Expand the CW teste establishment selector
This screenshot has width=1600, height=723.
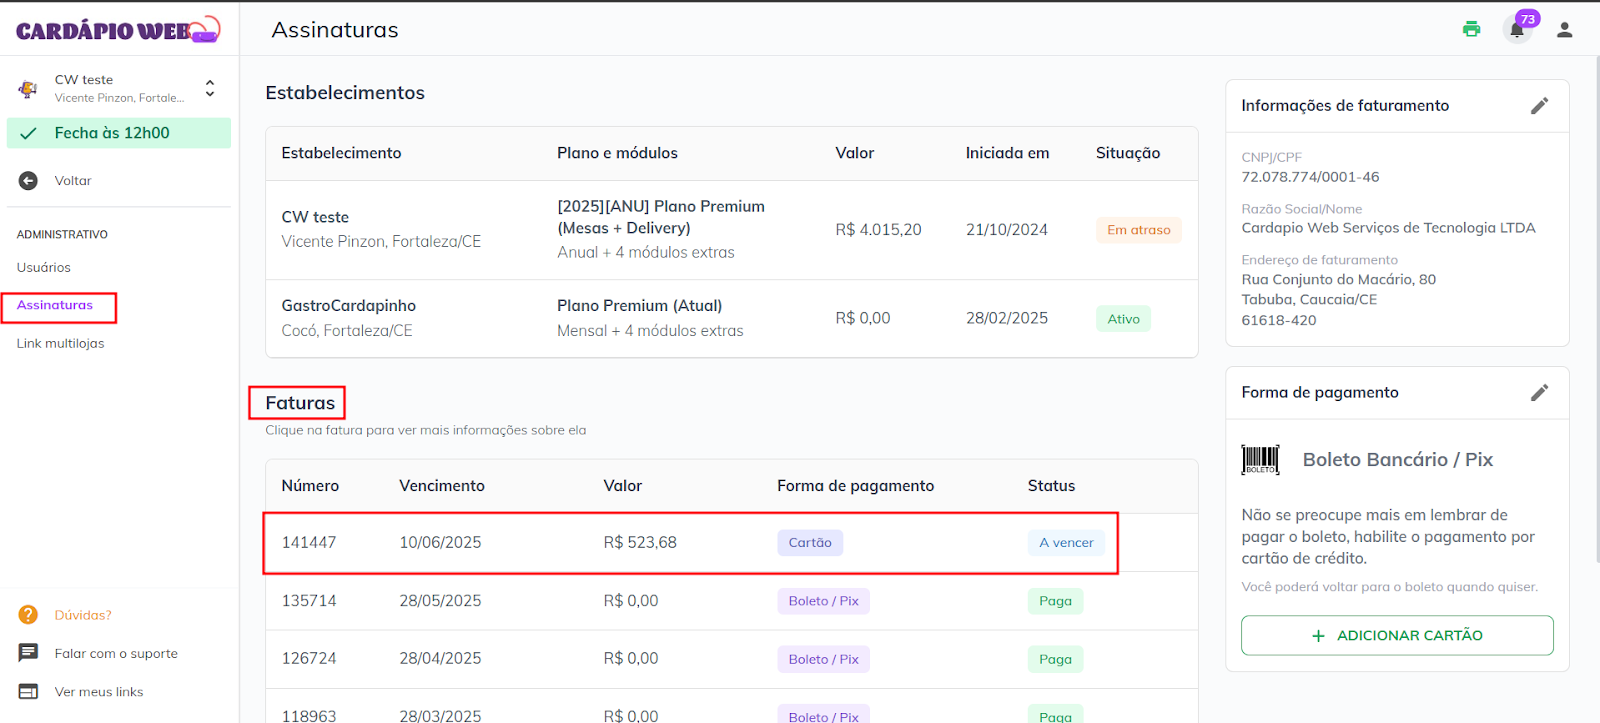coord(209,88)
